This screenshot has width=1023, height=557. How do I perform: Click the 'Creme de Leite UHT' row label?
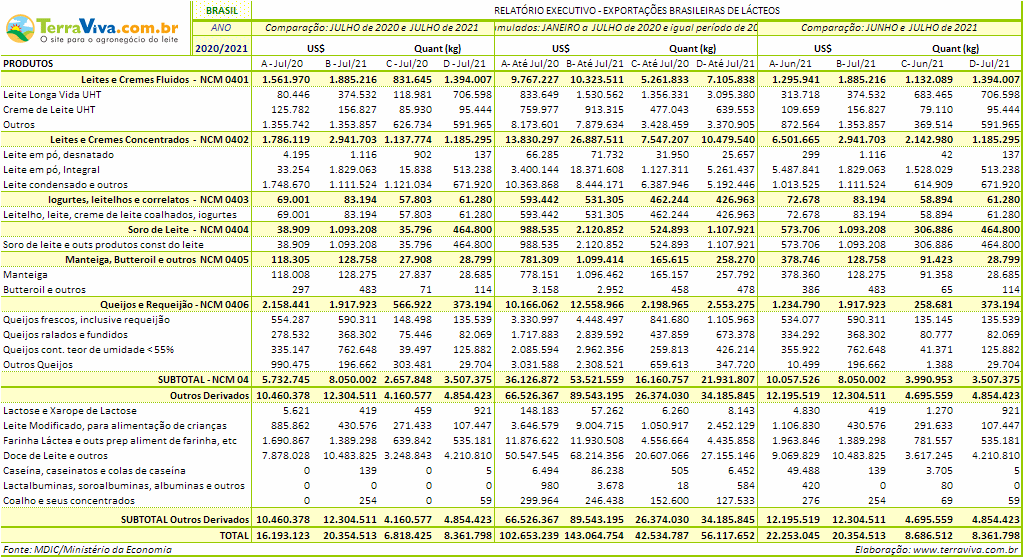49,110
